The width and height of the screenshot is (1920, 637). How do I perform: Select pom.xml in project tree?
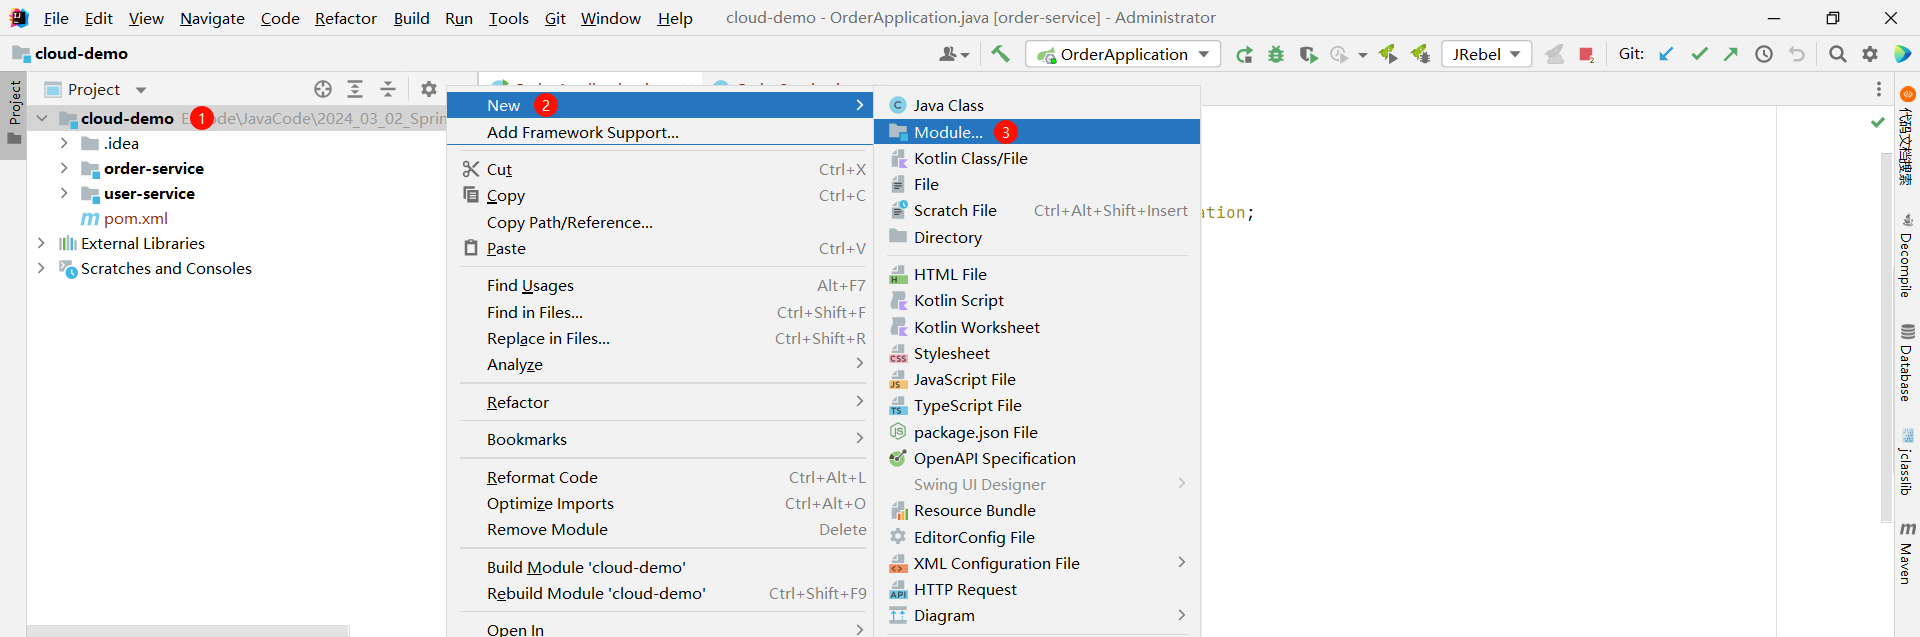[x=135, y=218]
